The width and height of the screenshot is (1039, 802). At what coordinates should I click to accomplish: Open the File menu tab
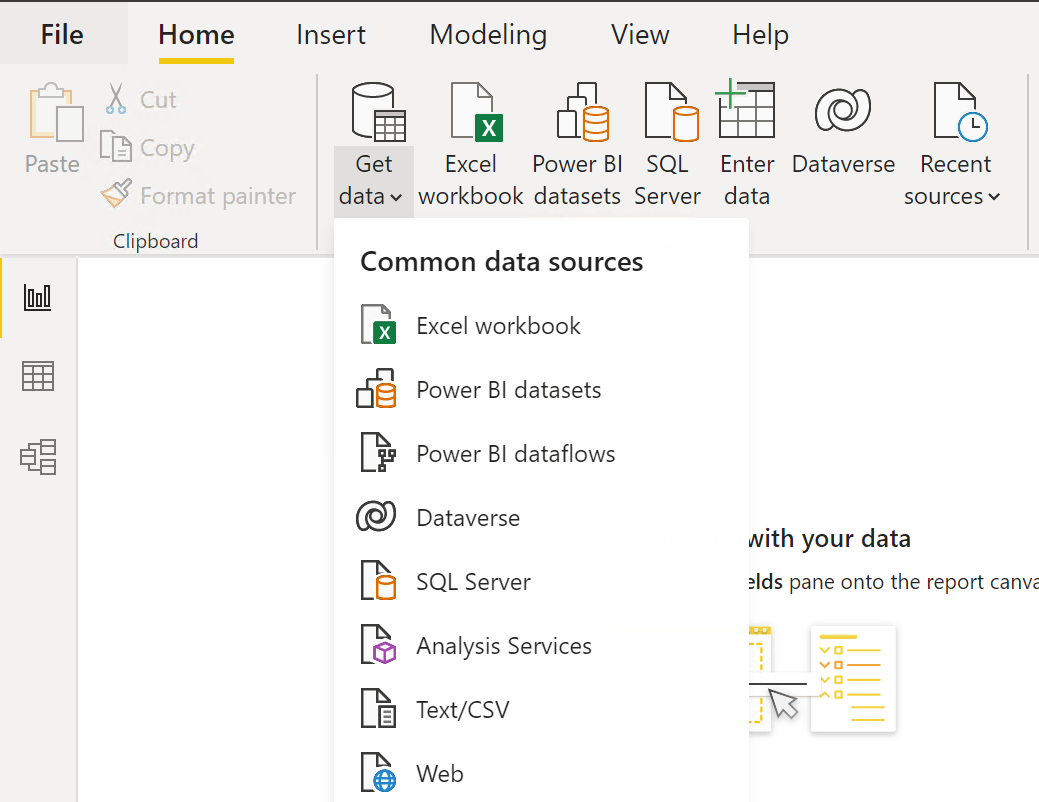(x=62, y=34)
